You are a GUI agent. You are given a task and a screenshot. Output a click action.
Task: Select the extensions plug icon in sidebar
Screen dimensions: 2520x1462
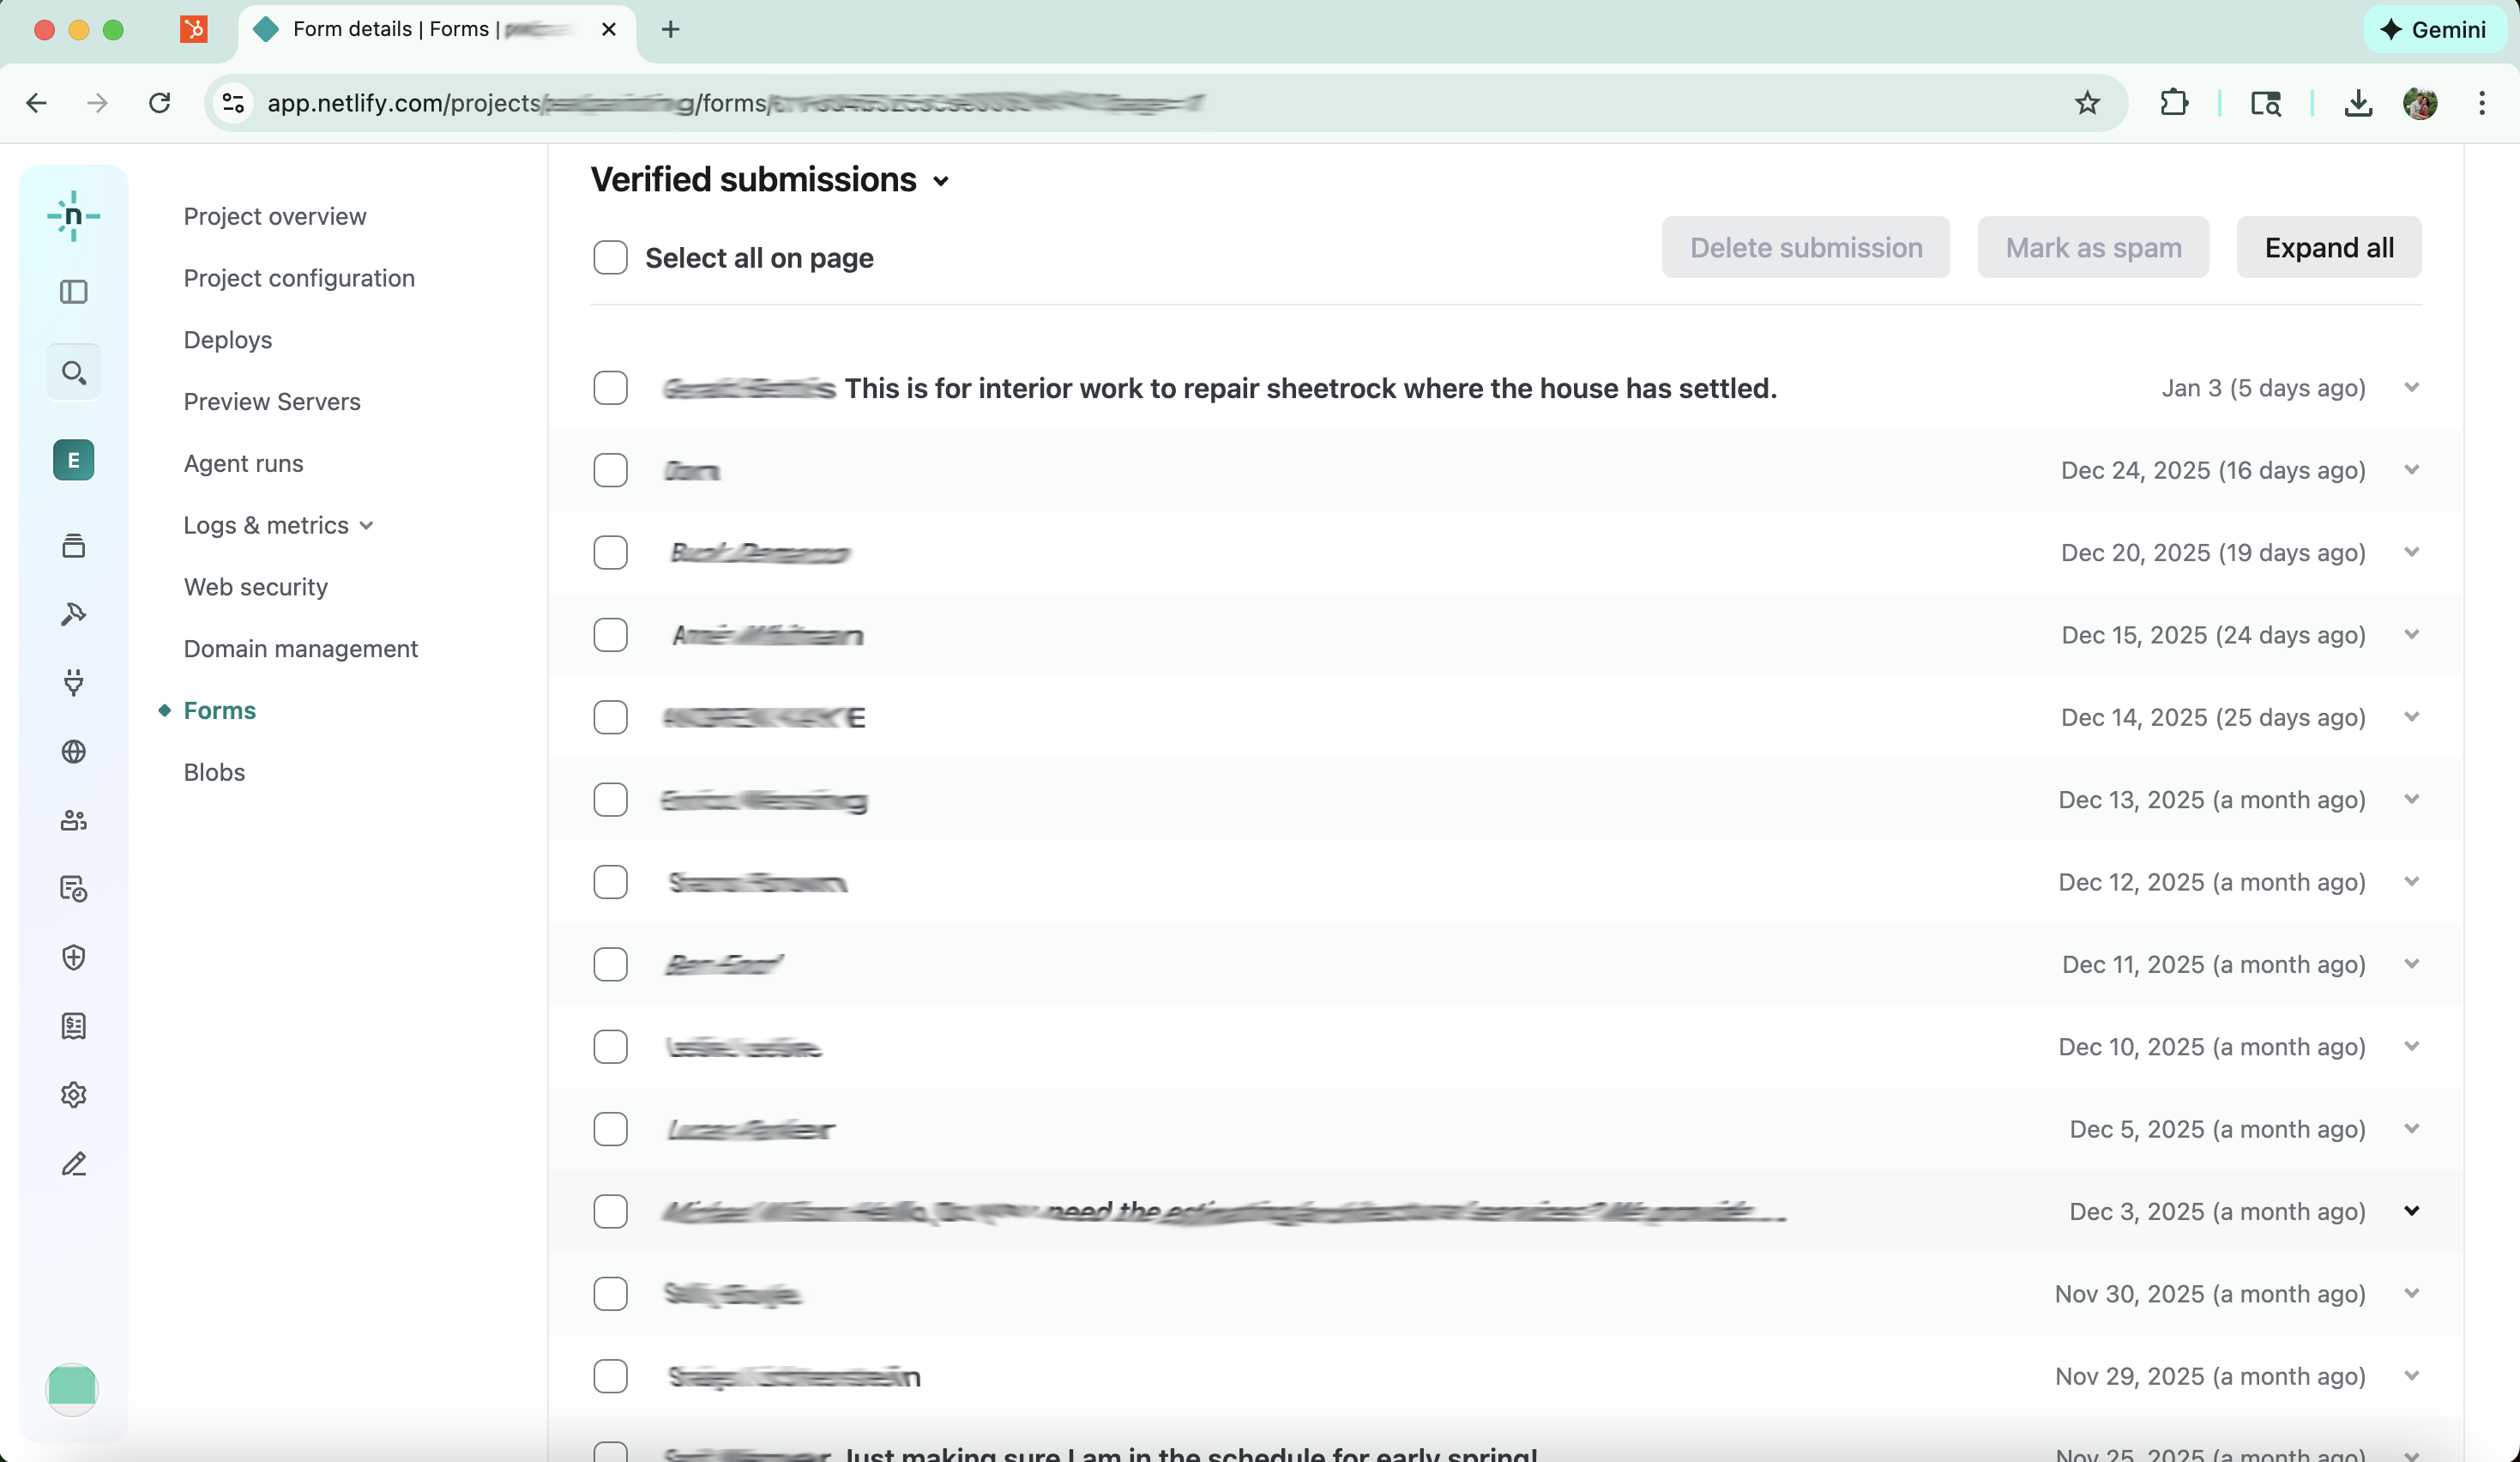click(74, 684)
